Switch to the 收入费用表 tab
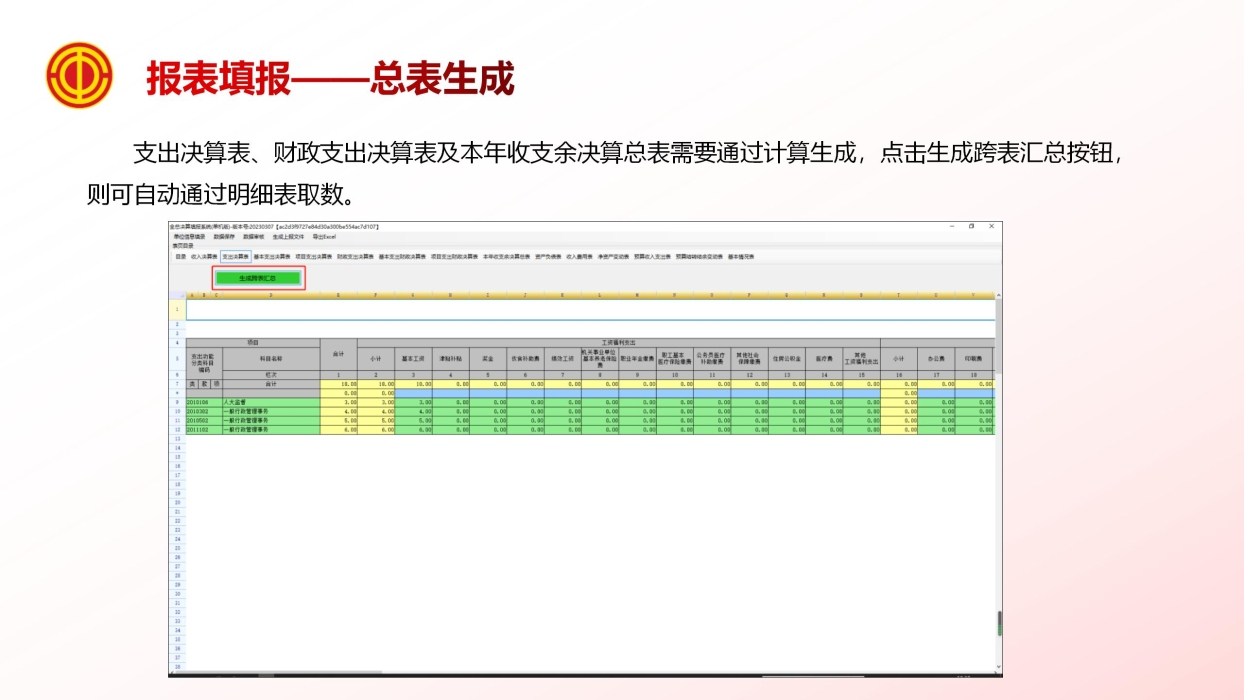Viewport: 1244px width, 700px height. (581, 256)
